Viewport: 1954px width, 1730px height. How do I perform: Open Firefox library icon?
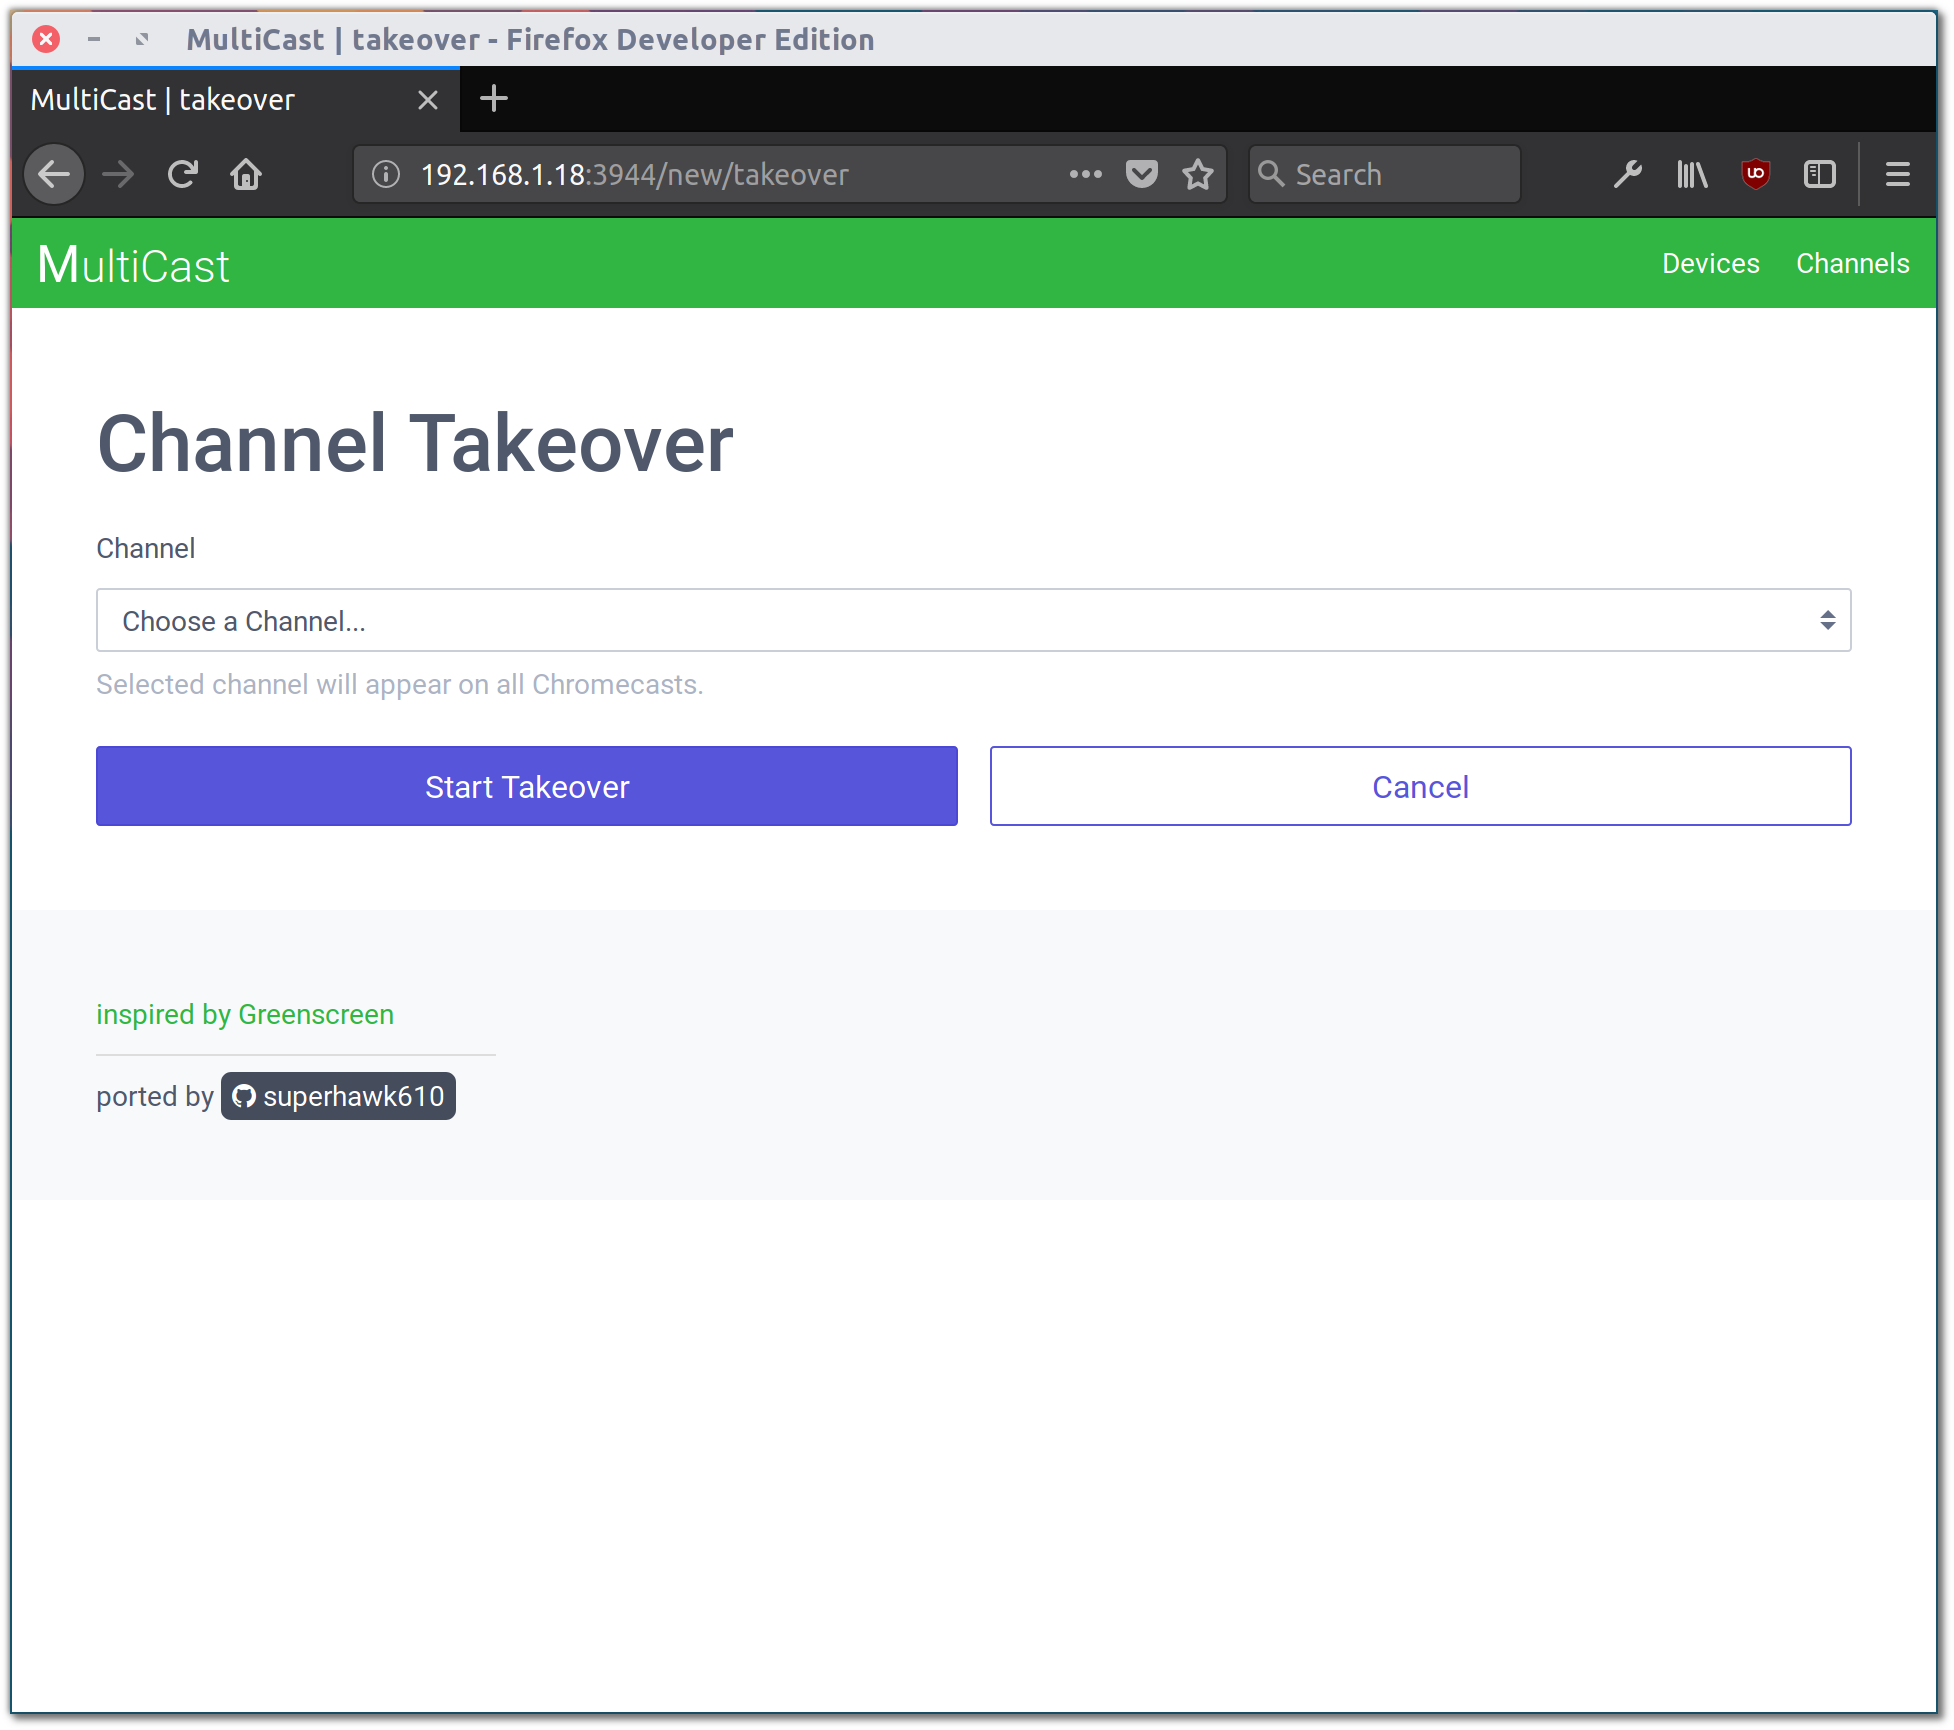[1692, 175]
